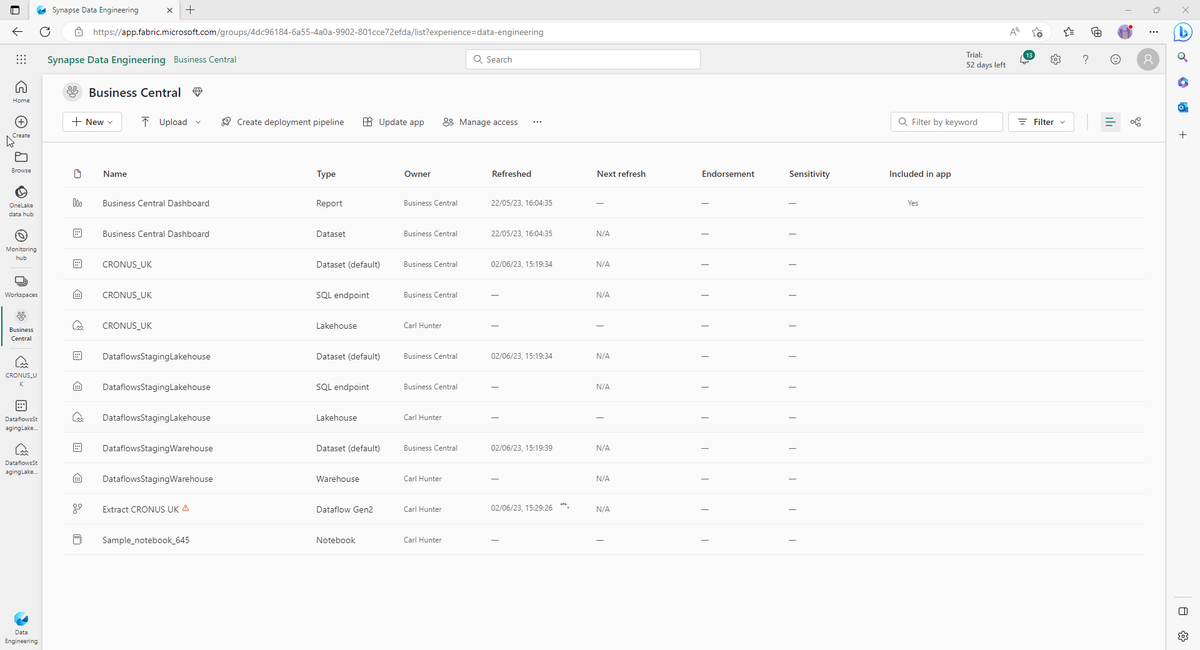Screen dimensions: 1200x650
Task: Open the New item dropdown
Action: tap(93, 122)
